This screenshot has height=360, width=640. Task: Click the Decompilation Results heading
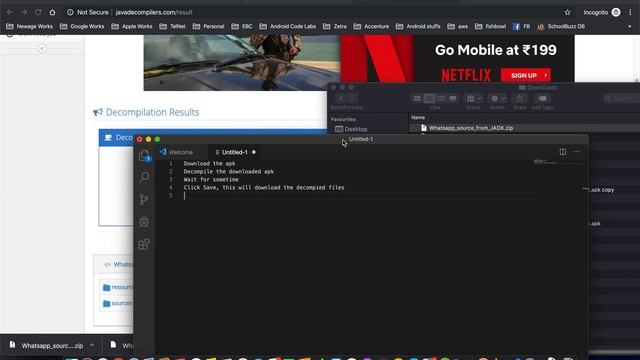click(152, 112)
